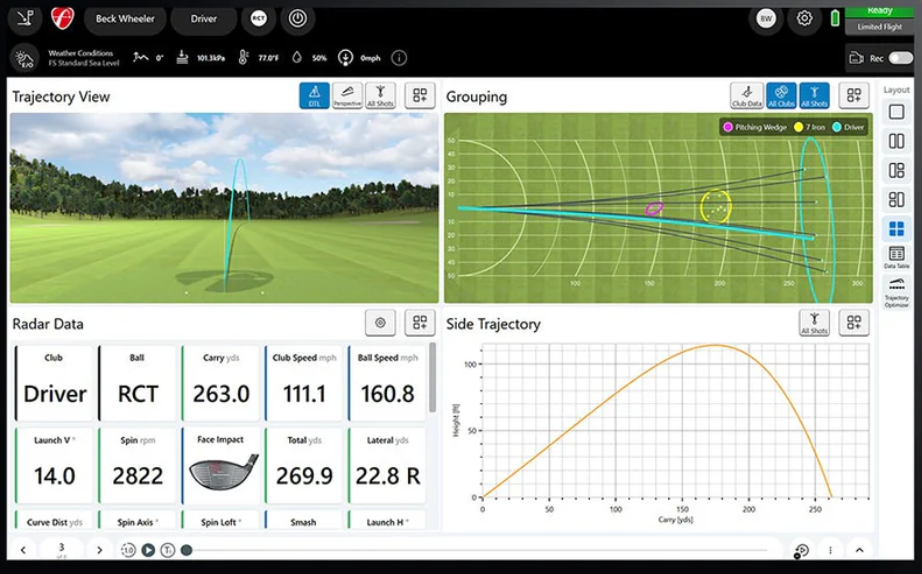Open the golf flag practice mode icon
Viewport: 922px width, 574px height.
pyautogui.click(x=25, y=19)
